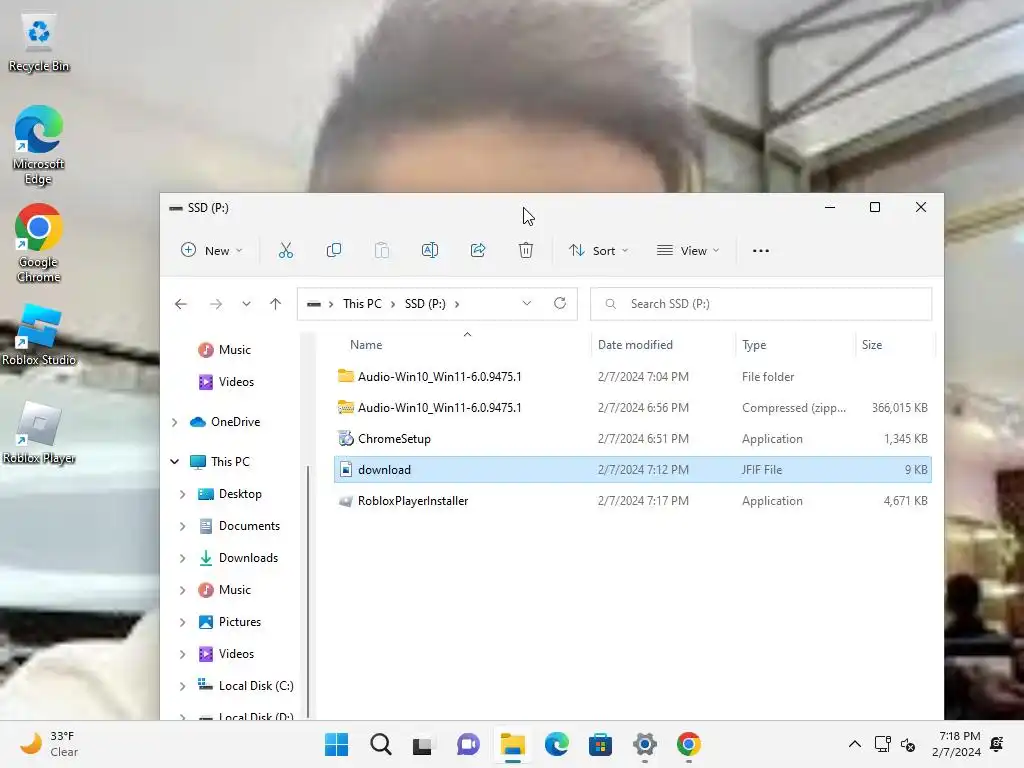Image resolution: width=1024 pixels, height=768 pixels.
Task: Click the network status tray icon
Action: click(882, 744)
